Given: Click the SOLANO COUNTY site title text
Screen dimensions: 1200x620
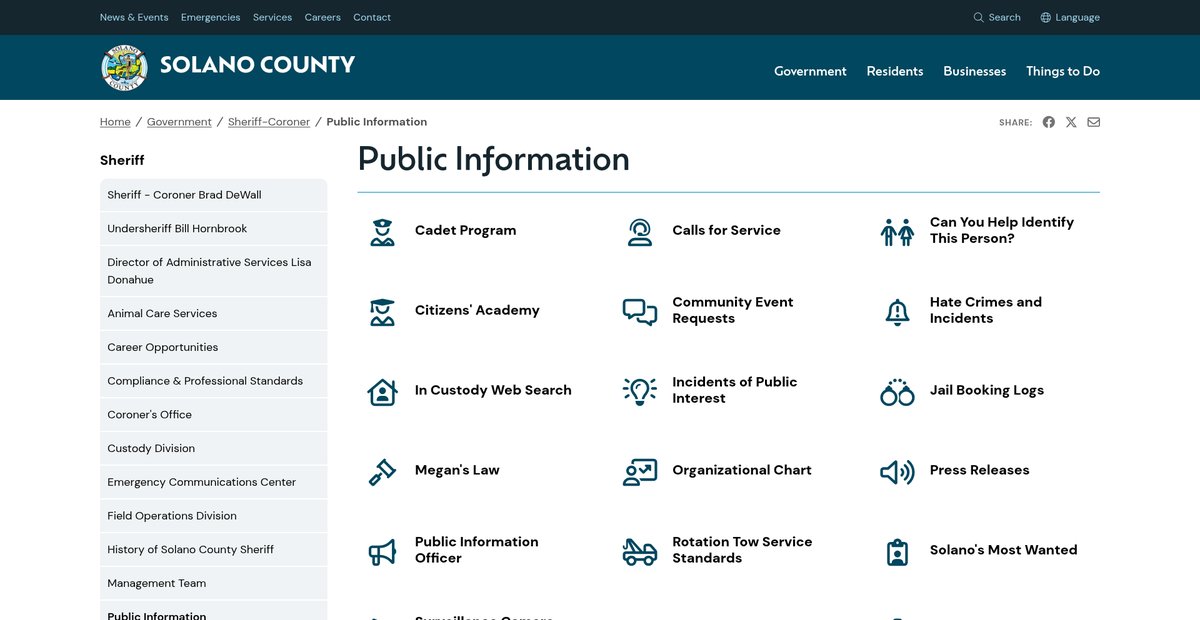Looking at the screenshot, I should pyautogui.click(x=257, y=65).
